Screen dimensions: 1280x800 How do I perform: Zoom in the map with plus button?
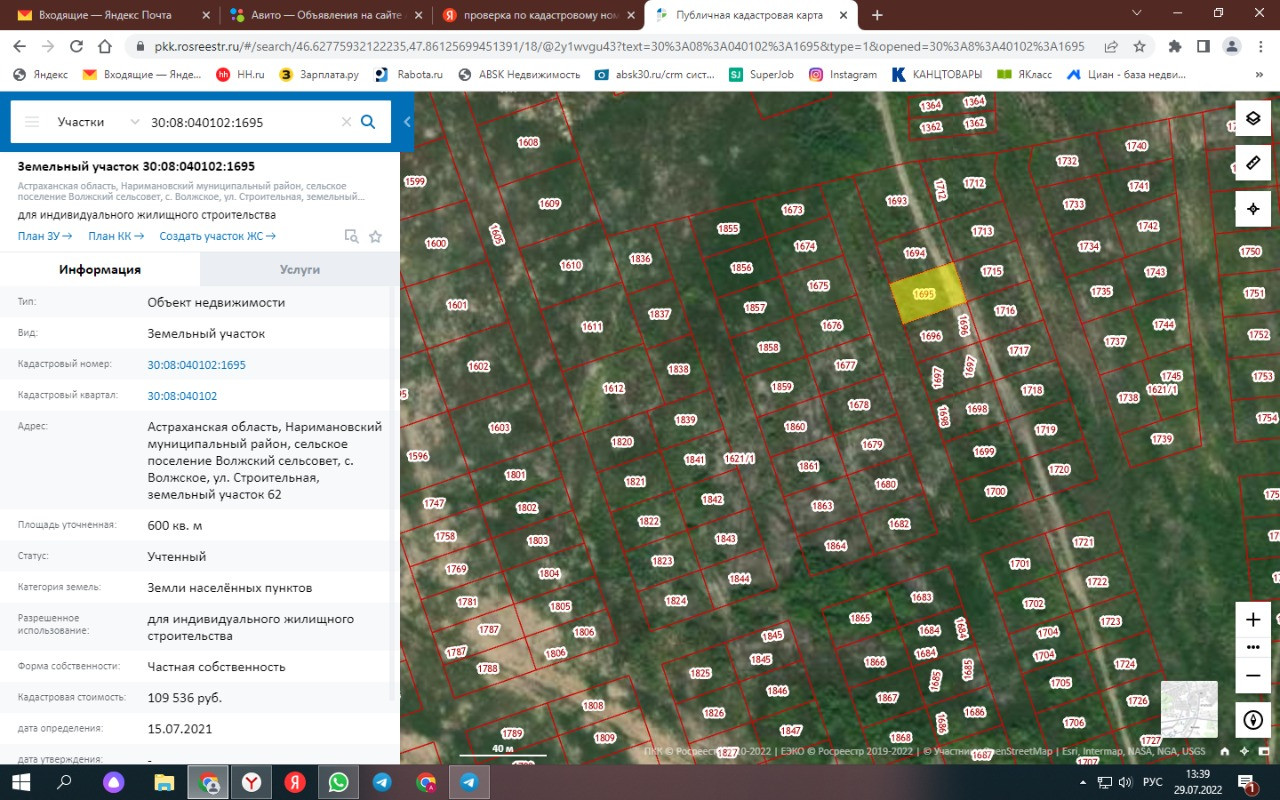click(x=1252, y=620)
